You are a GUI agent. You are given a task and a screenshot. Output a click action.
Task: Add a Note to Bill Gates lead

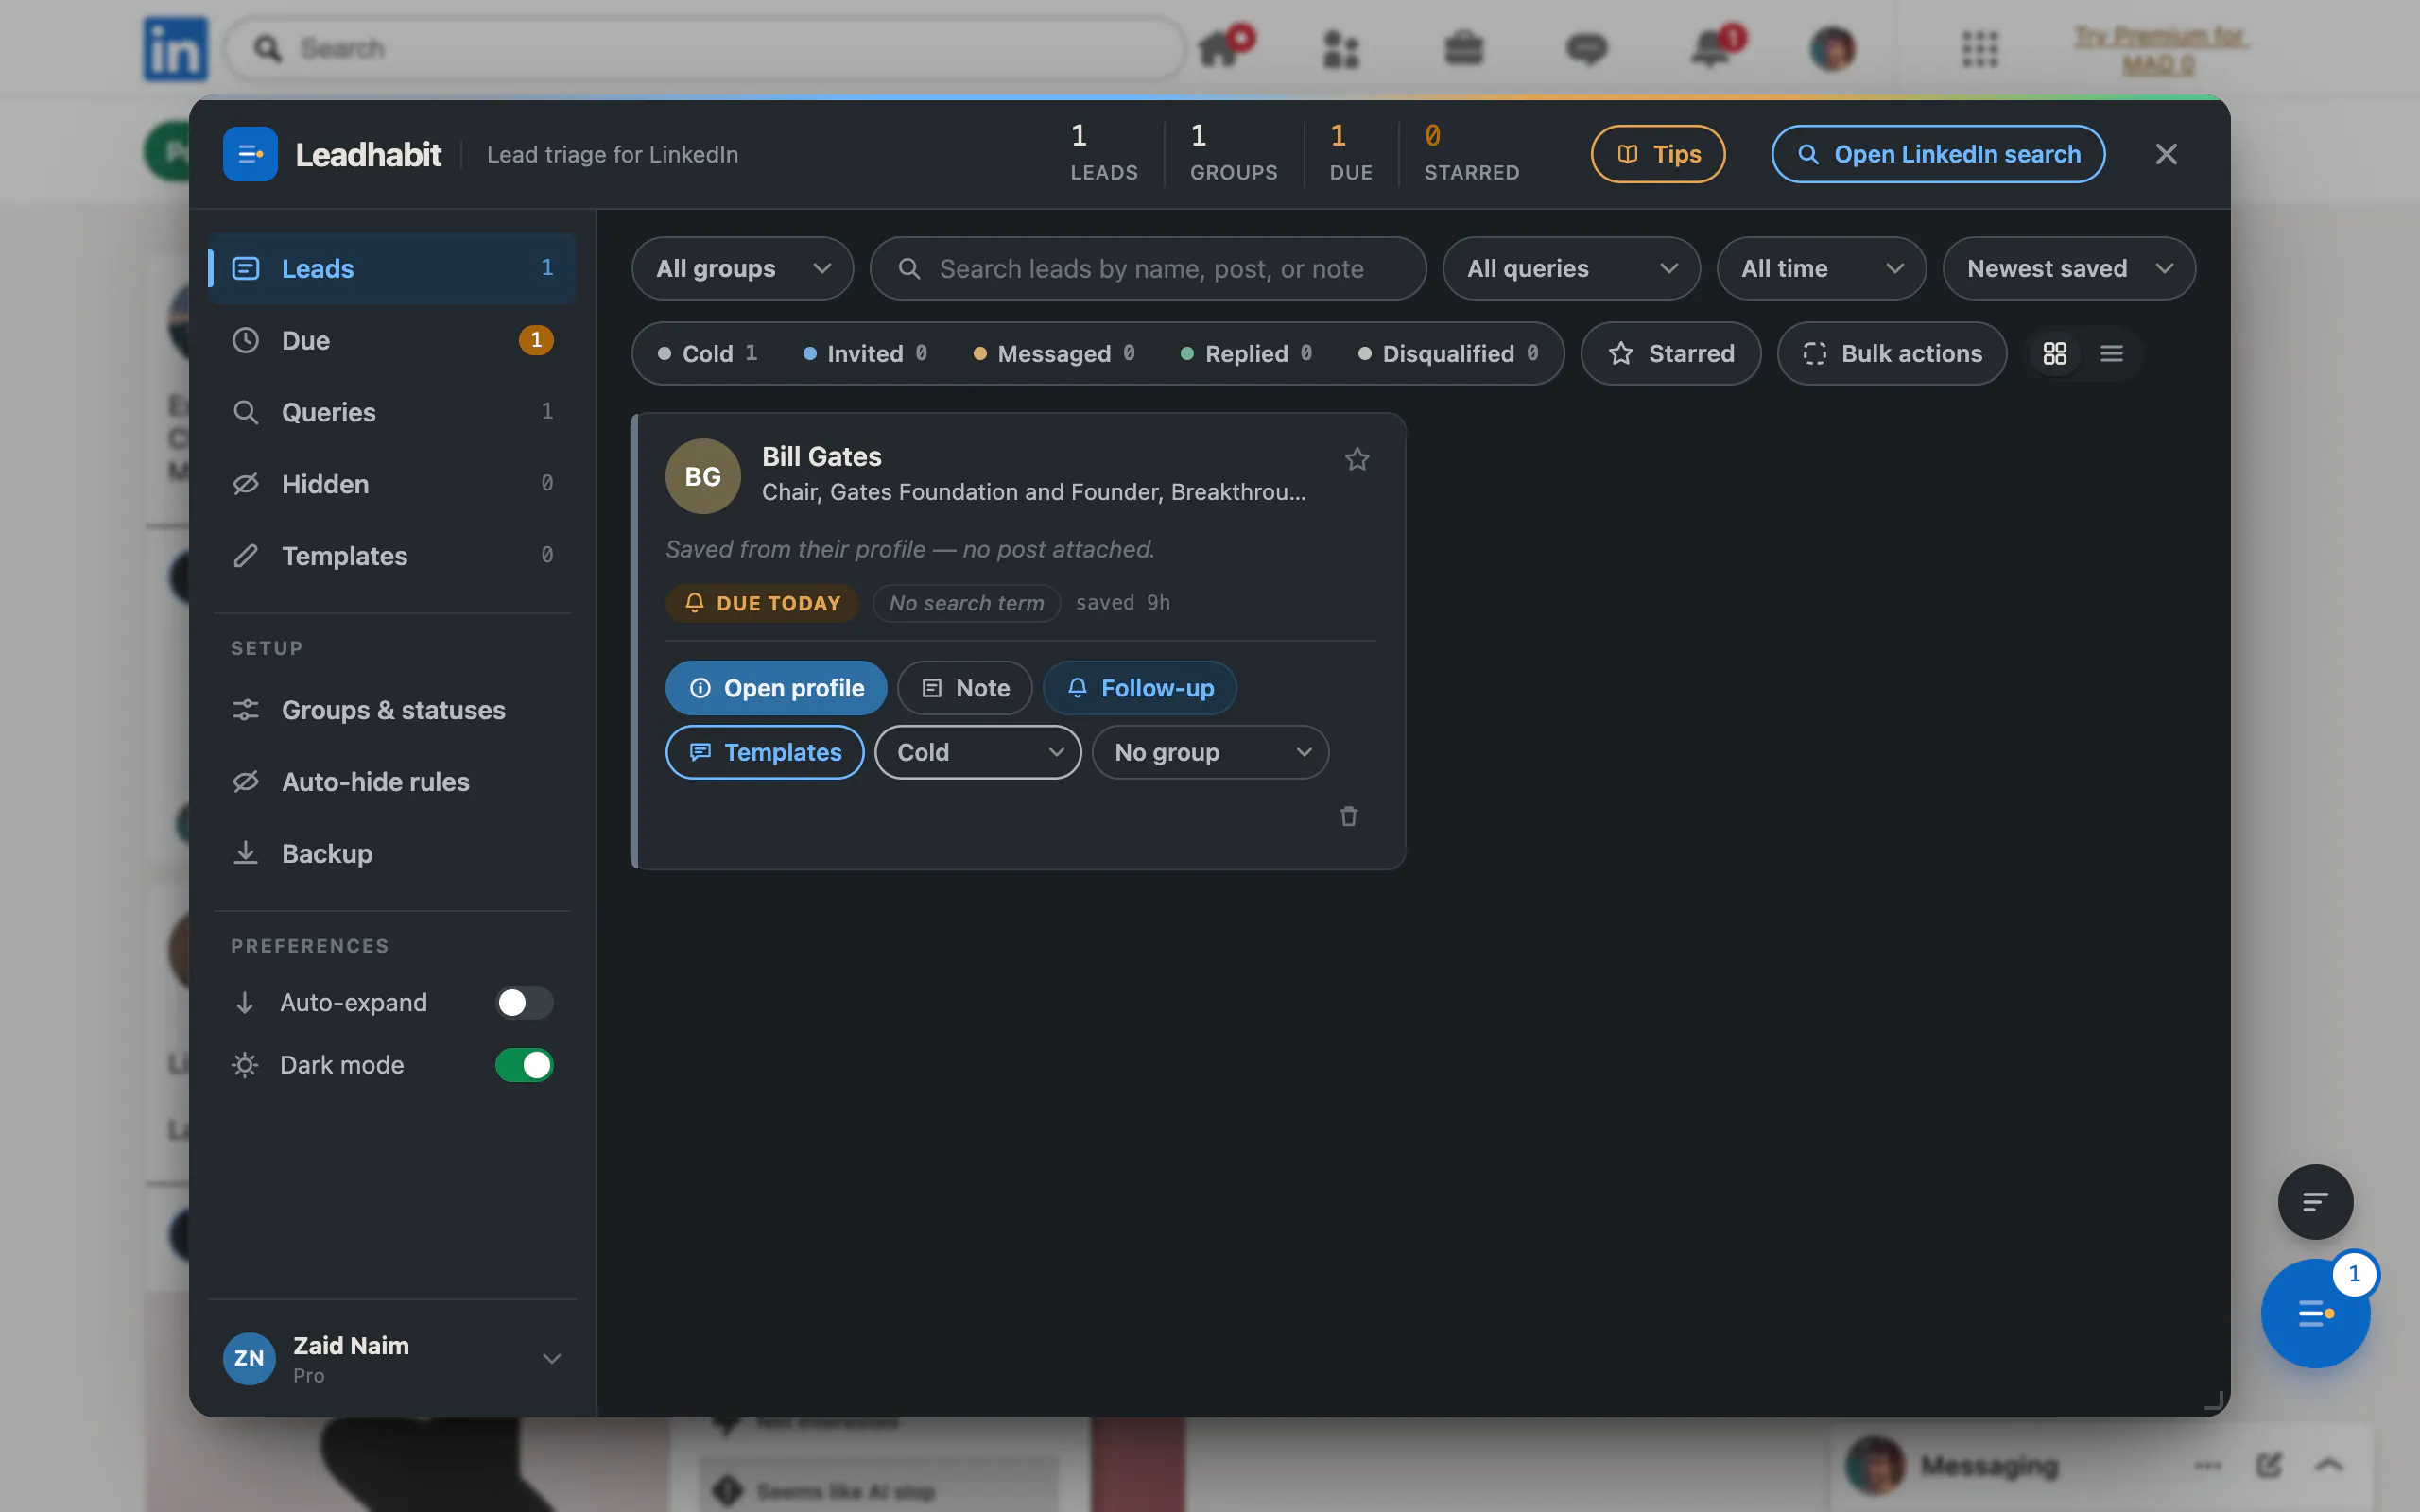point(964,688)
